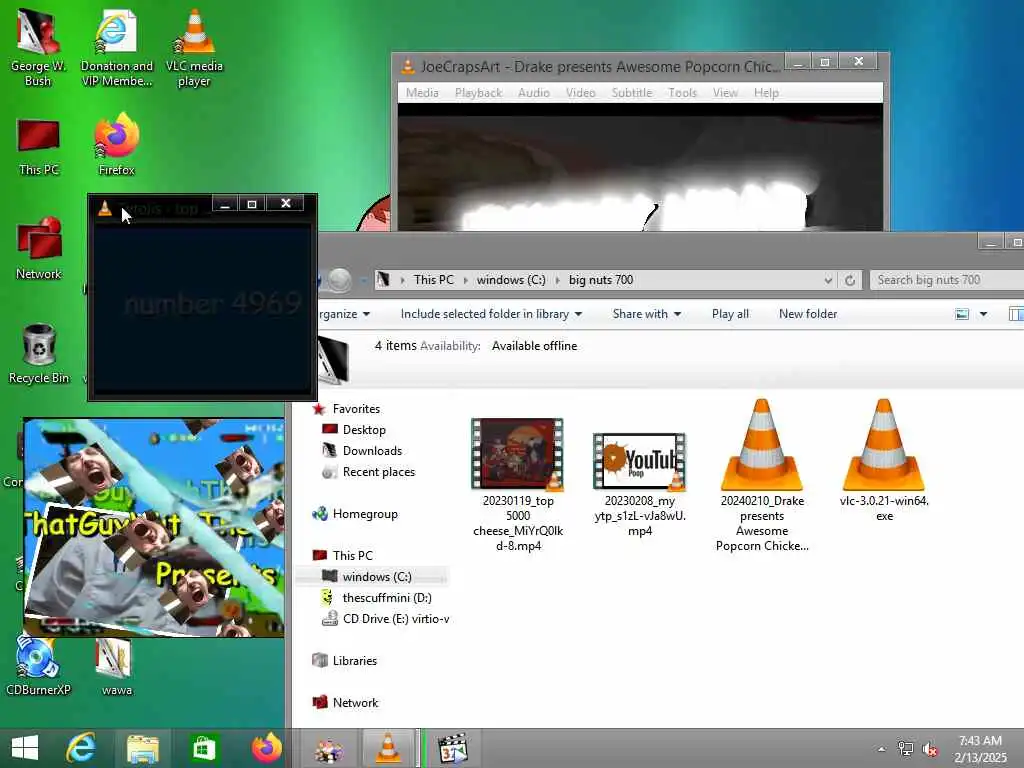Click the Forward navigation button in Explorer
This screenshot has width=1024, height=768.
(339, 280)
